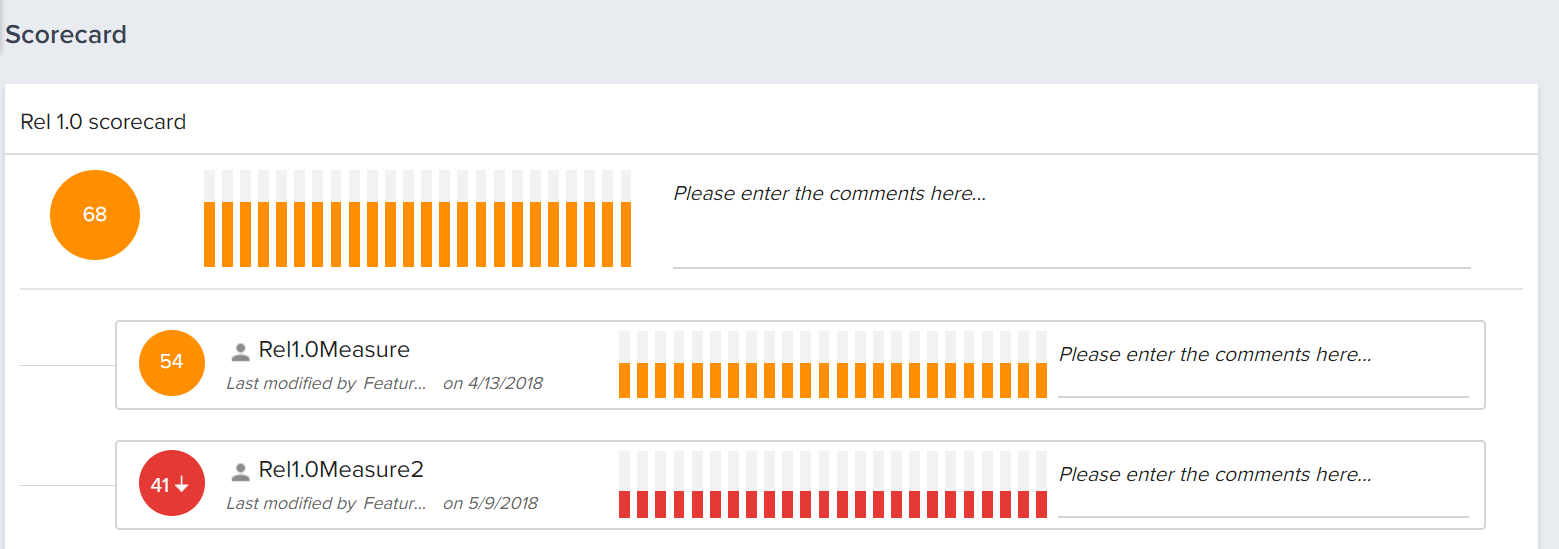Click the red 41 score circle
This screenshot has height=549, width=1559.
click(x=172, y=484)
